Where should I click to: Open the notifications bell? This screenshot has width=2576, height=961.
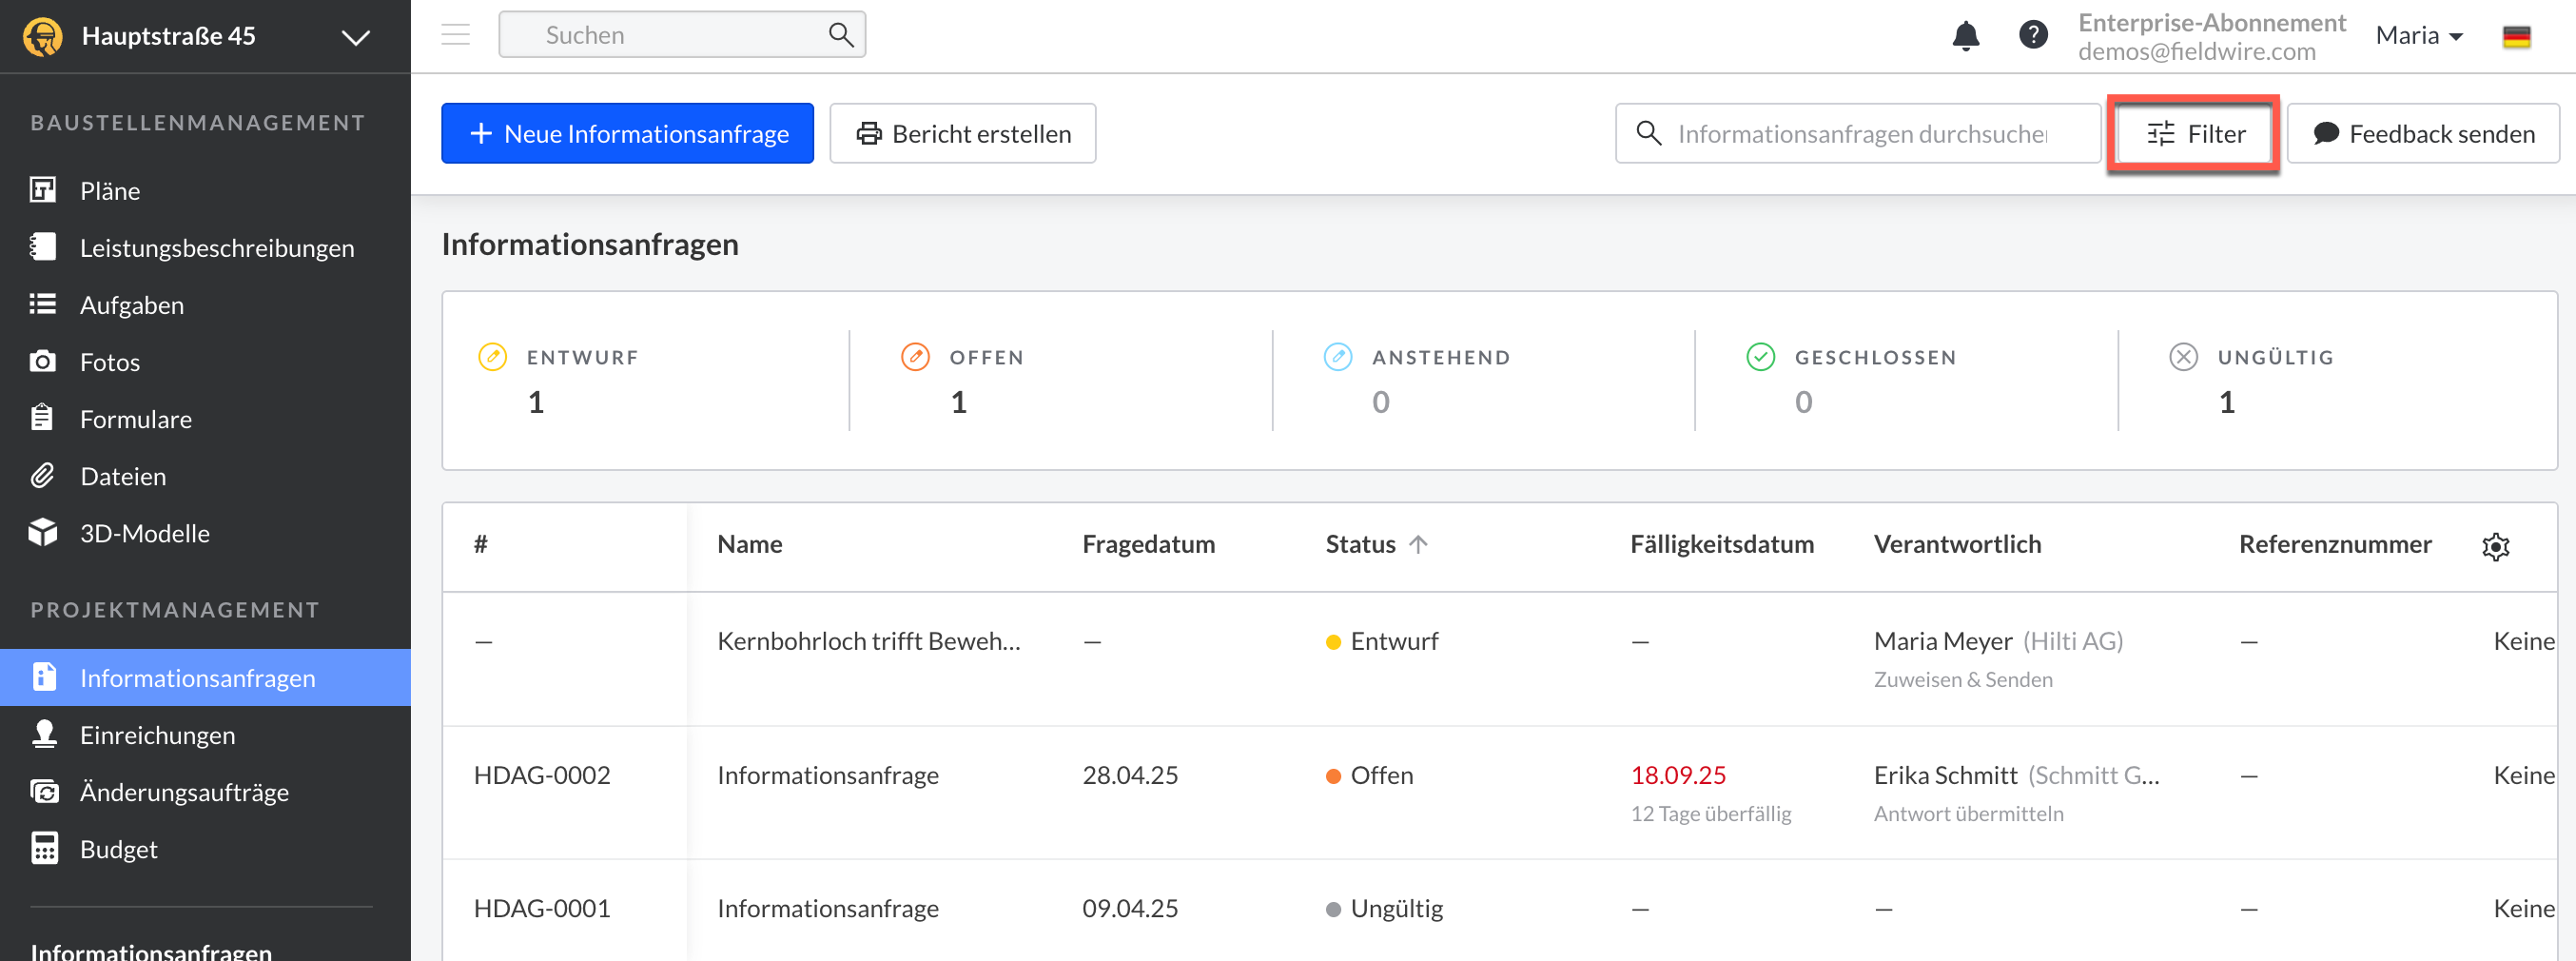pos(1965,36)
